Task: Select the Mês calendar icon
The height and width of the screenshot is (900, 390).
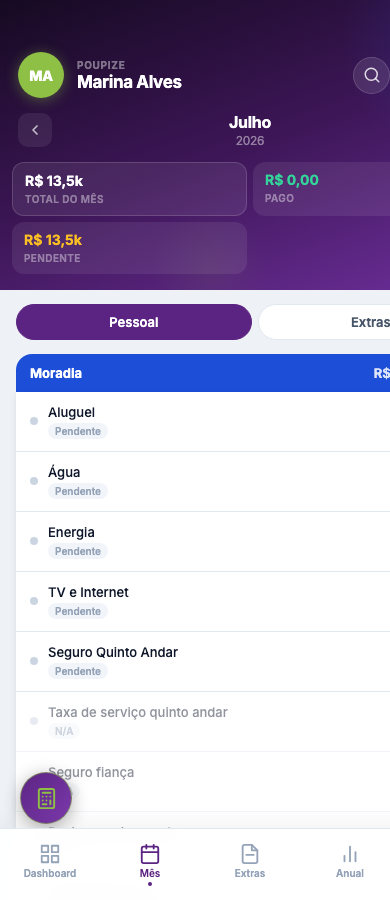Action: pyautogui.click(x=150, y=855)
